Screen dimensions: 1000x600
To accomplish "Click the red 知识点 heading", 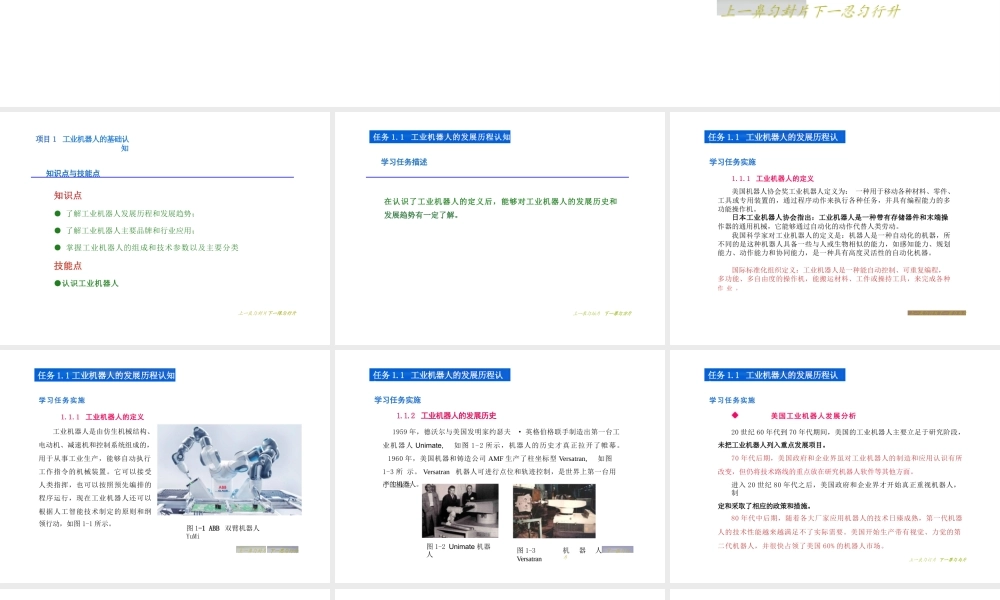I will tap(68, 196).
